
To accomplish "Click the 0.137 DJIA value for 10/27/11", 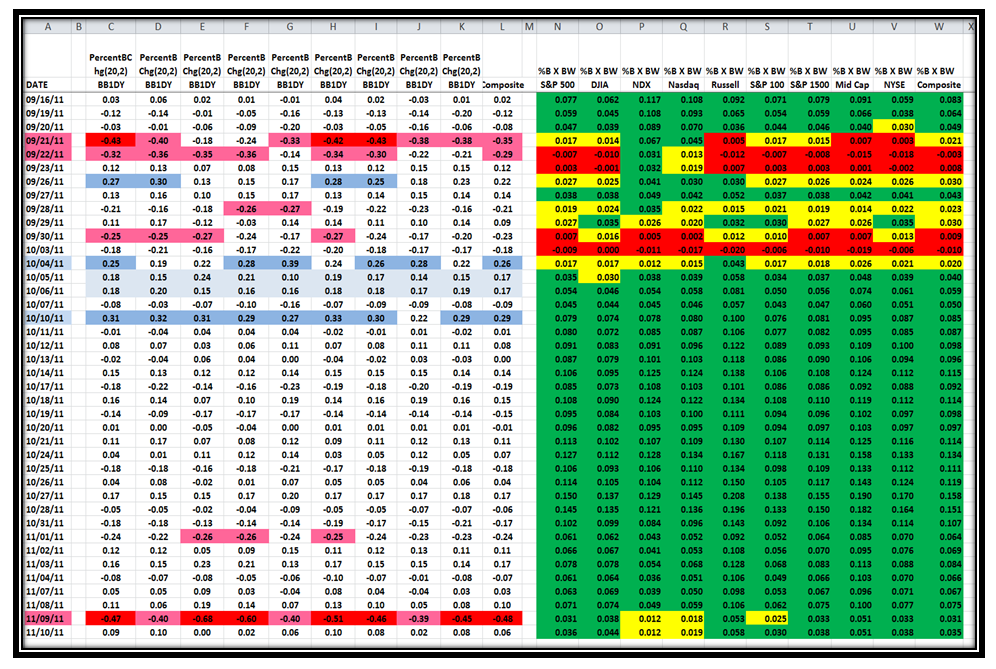I will (600, 496).
